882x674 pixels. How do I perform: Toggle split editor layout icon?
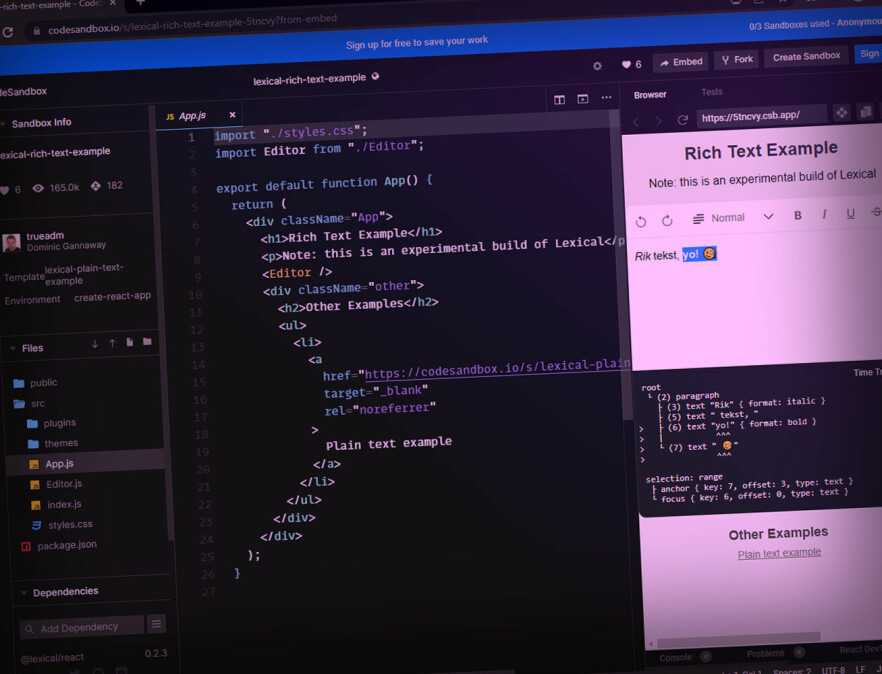(559, 100)
